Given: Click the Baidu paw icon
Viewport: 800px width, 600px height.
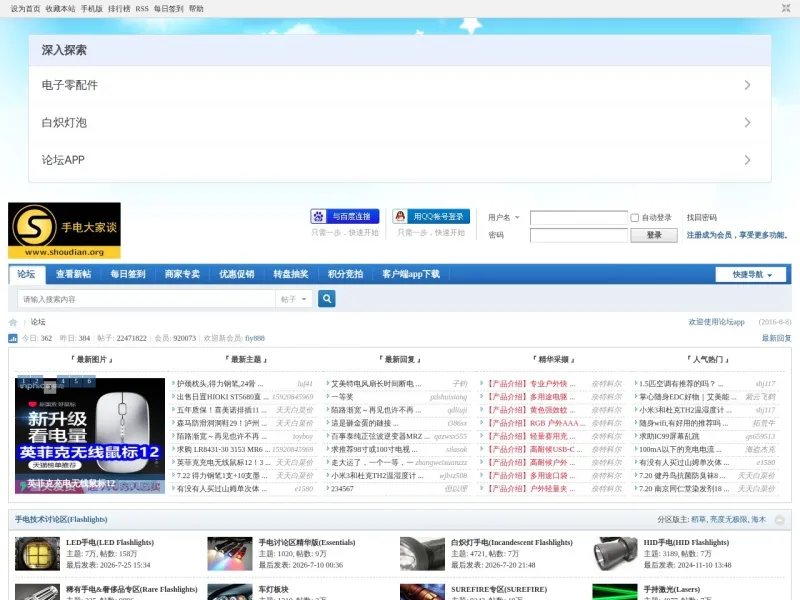Looking at the screenshot, I should (318, 216).
